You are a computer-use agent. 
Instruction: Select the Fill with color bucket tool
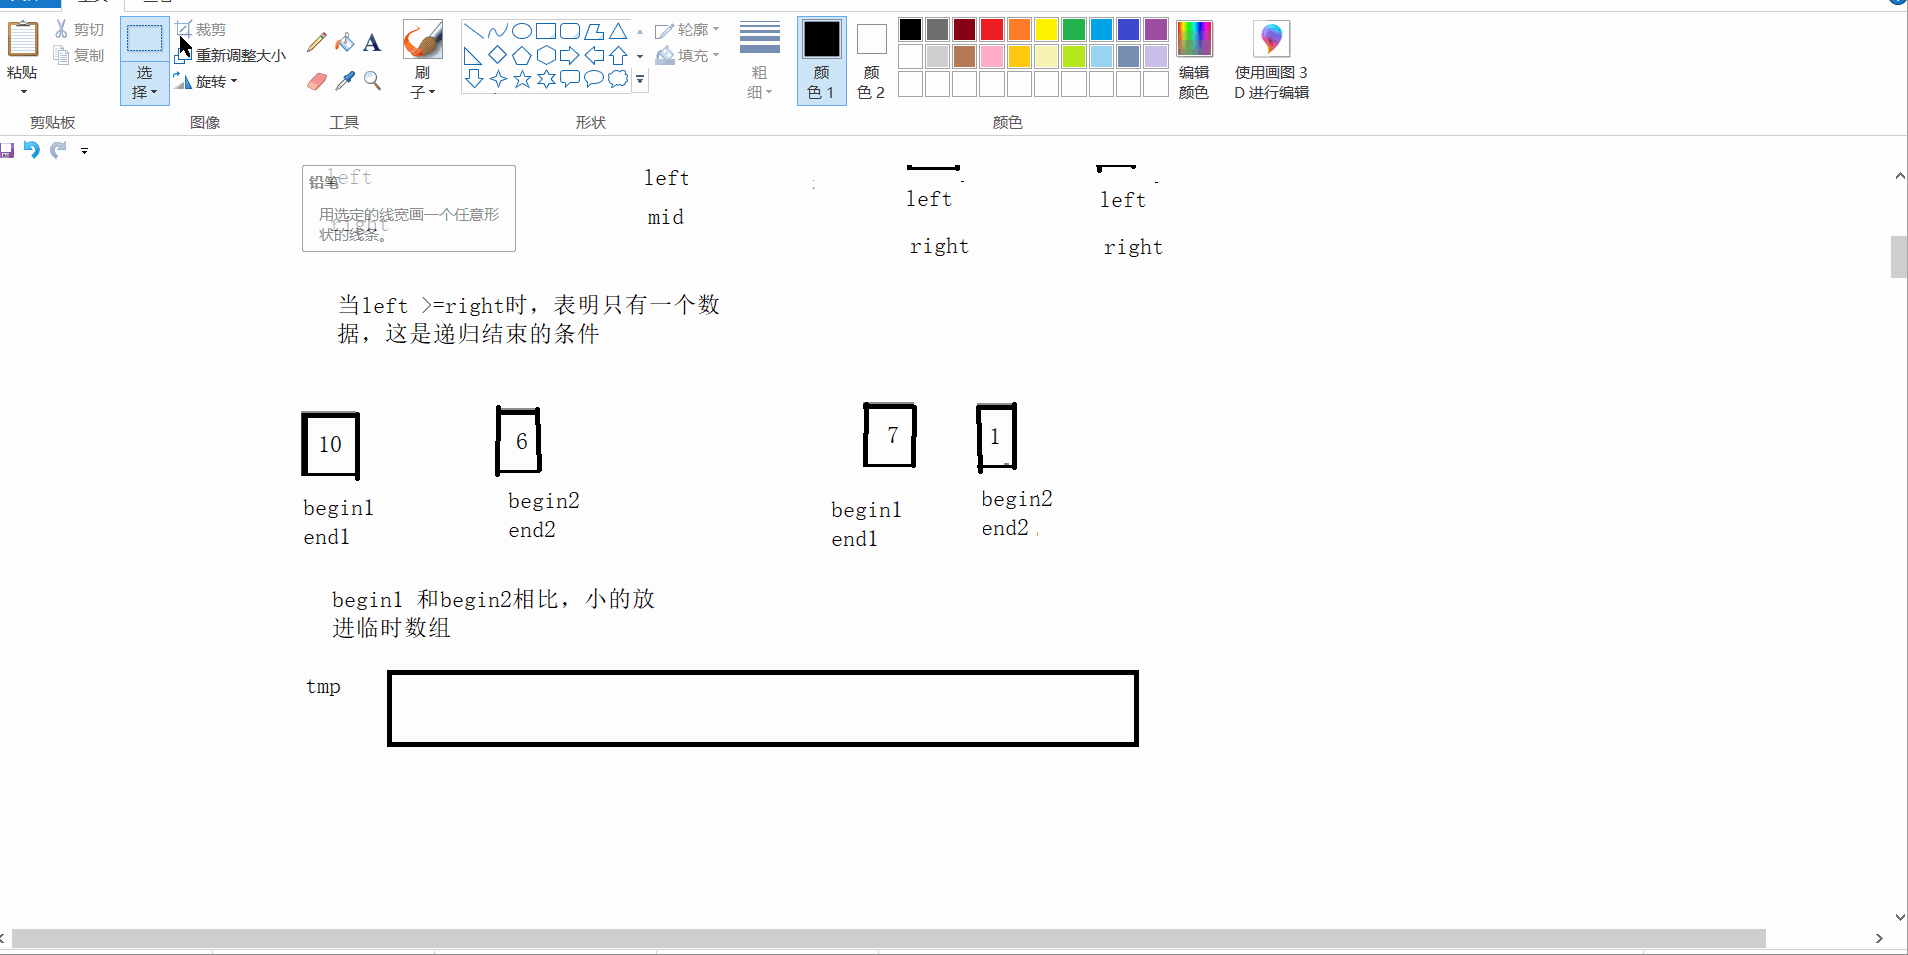344,42
